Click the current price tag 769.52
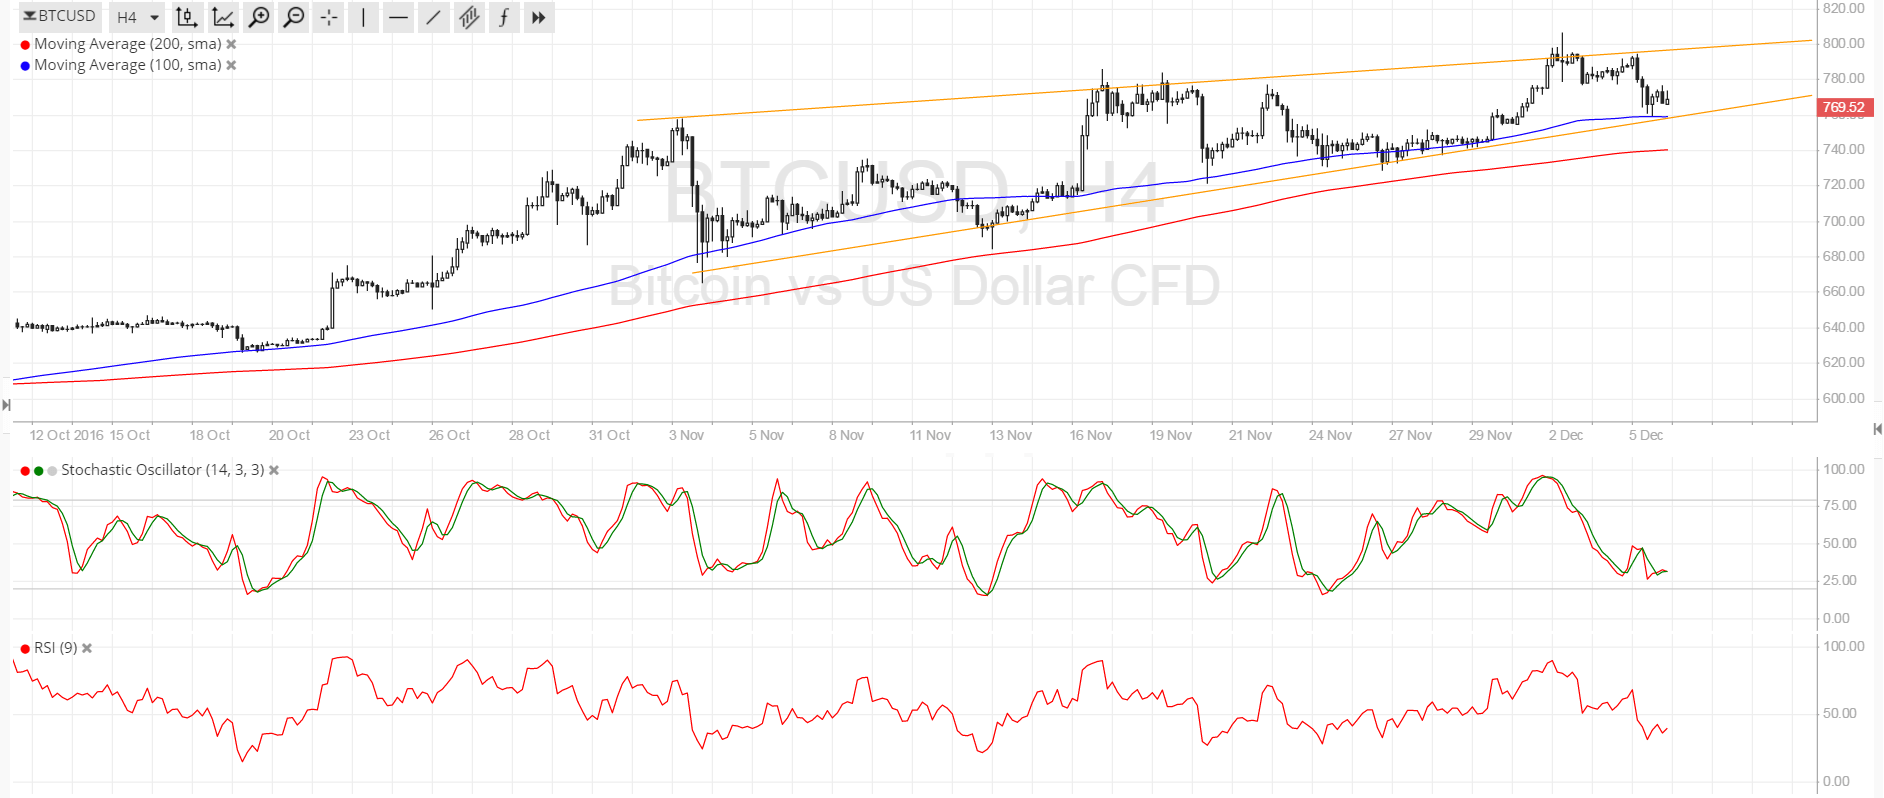1884x798 pixels. point(1843,107)
